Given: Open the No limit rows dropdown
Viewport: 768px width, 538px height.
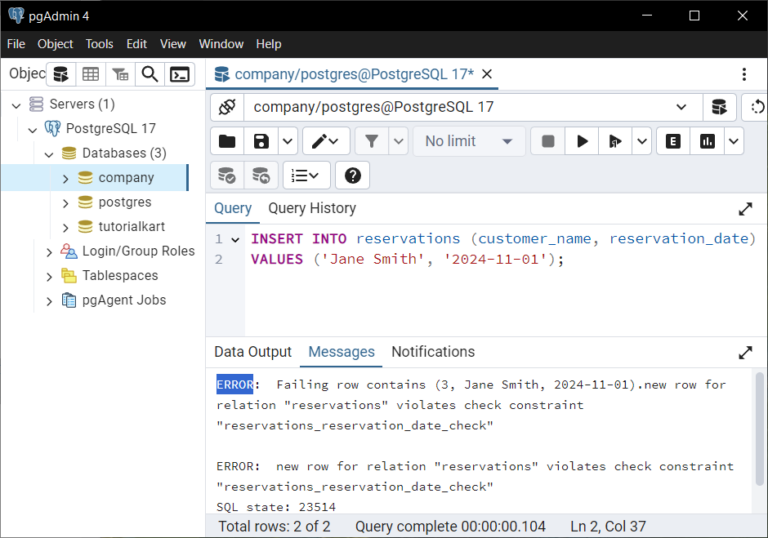Looking at the screenshot, I should 469,141.
